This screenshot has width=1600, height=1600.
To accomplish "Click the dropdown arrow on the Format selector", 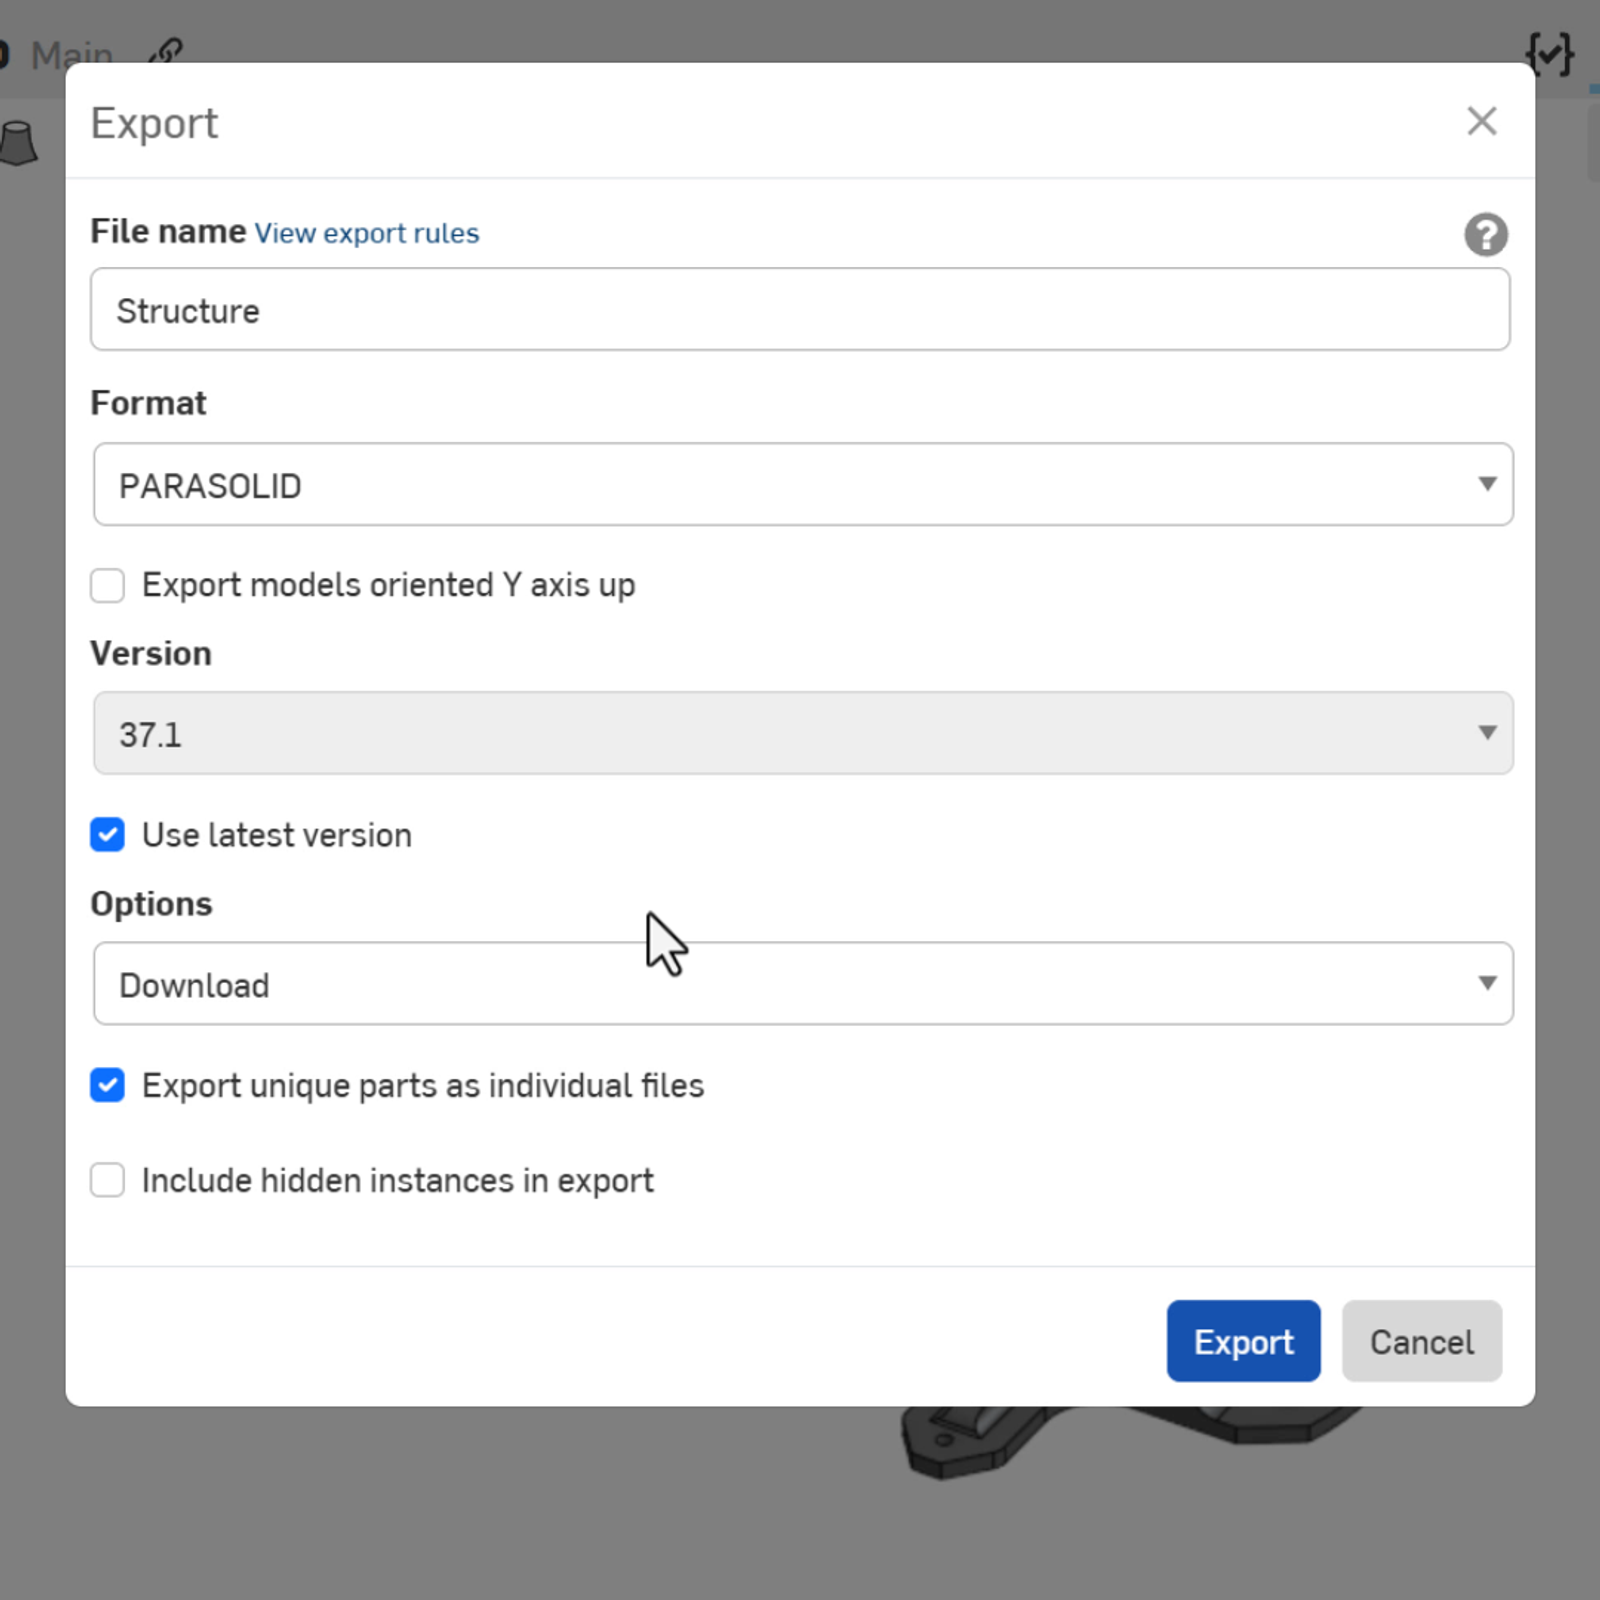I will pos(1487,484).
